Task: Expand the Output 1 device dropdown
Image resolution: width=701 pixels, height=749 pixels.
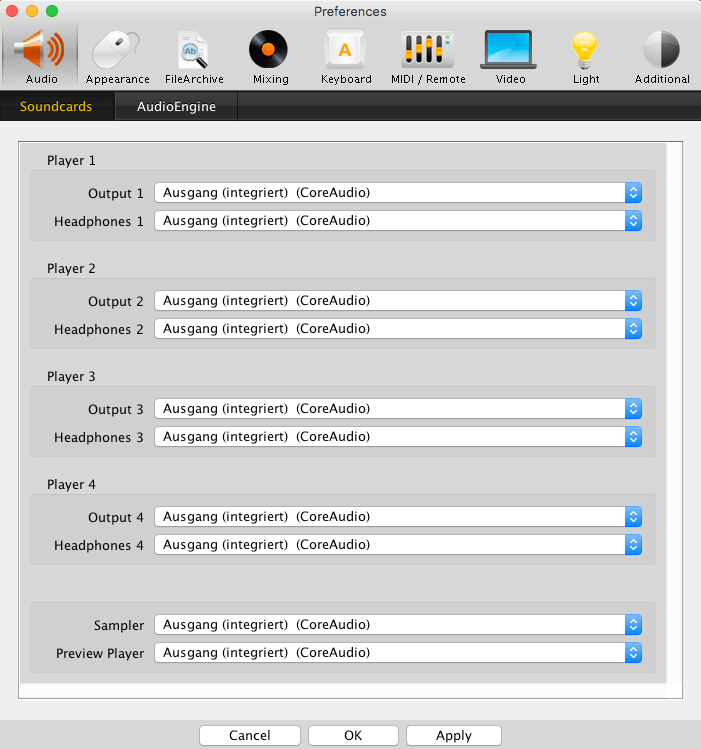Action: click(397, 193)
